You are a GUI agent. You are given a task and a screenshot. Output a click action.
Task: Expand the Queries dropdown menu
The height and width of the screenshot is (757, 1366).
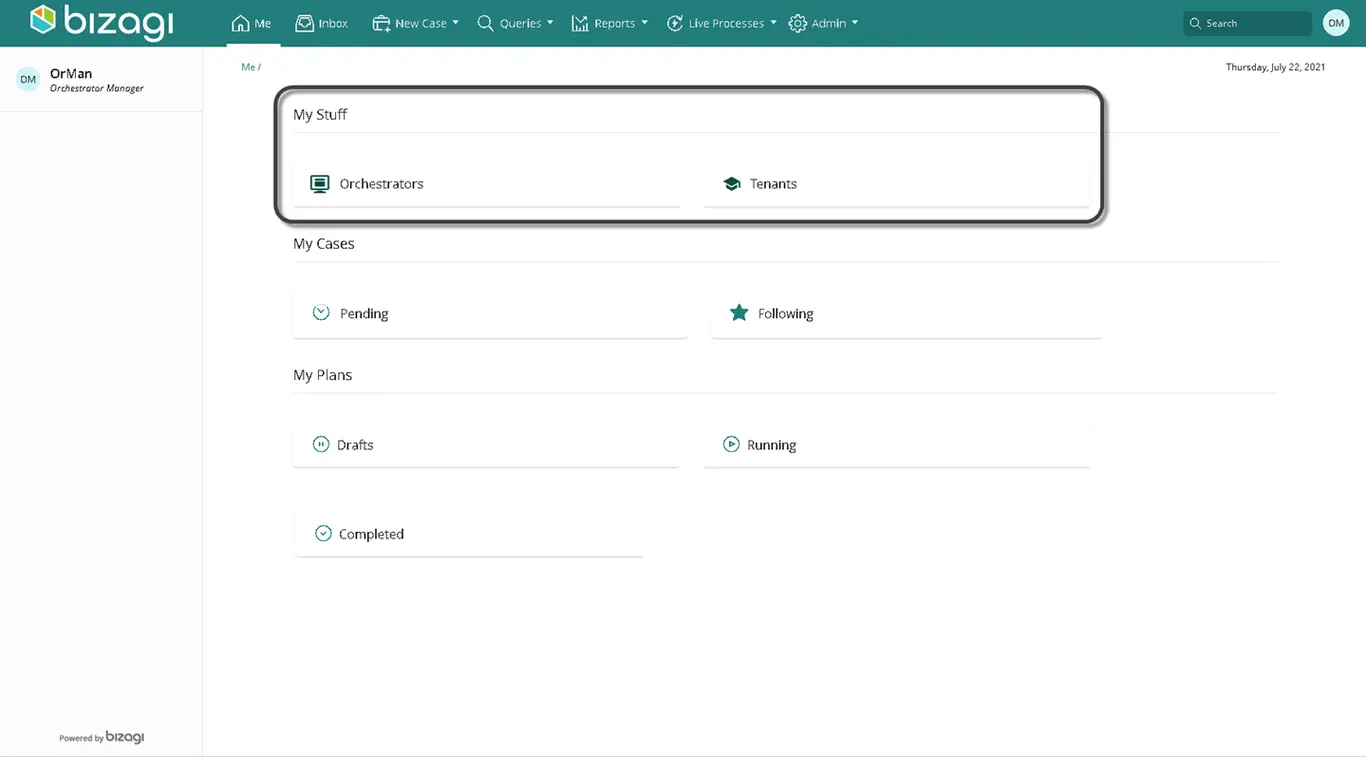(x=515, y=23)
